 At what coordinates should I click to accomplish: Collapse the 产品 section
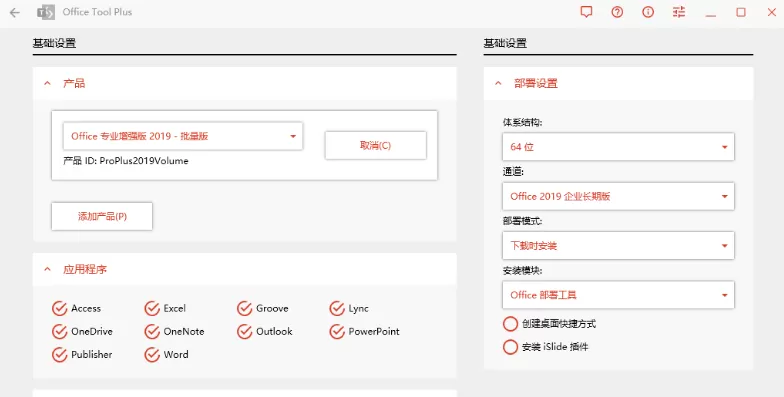point(48,84)
